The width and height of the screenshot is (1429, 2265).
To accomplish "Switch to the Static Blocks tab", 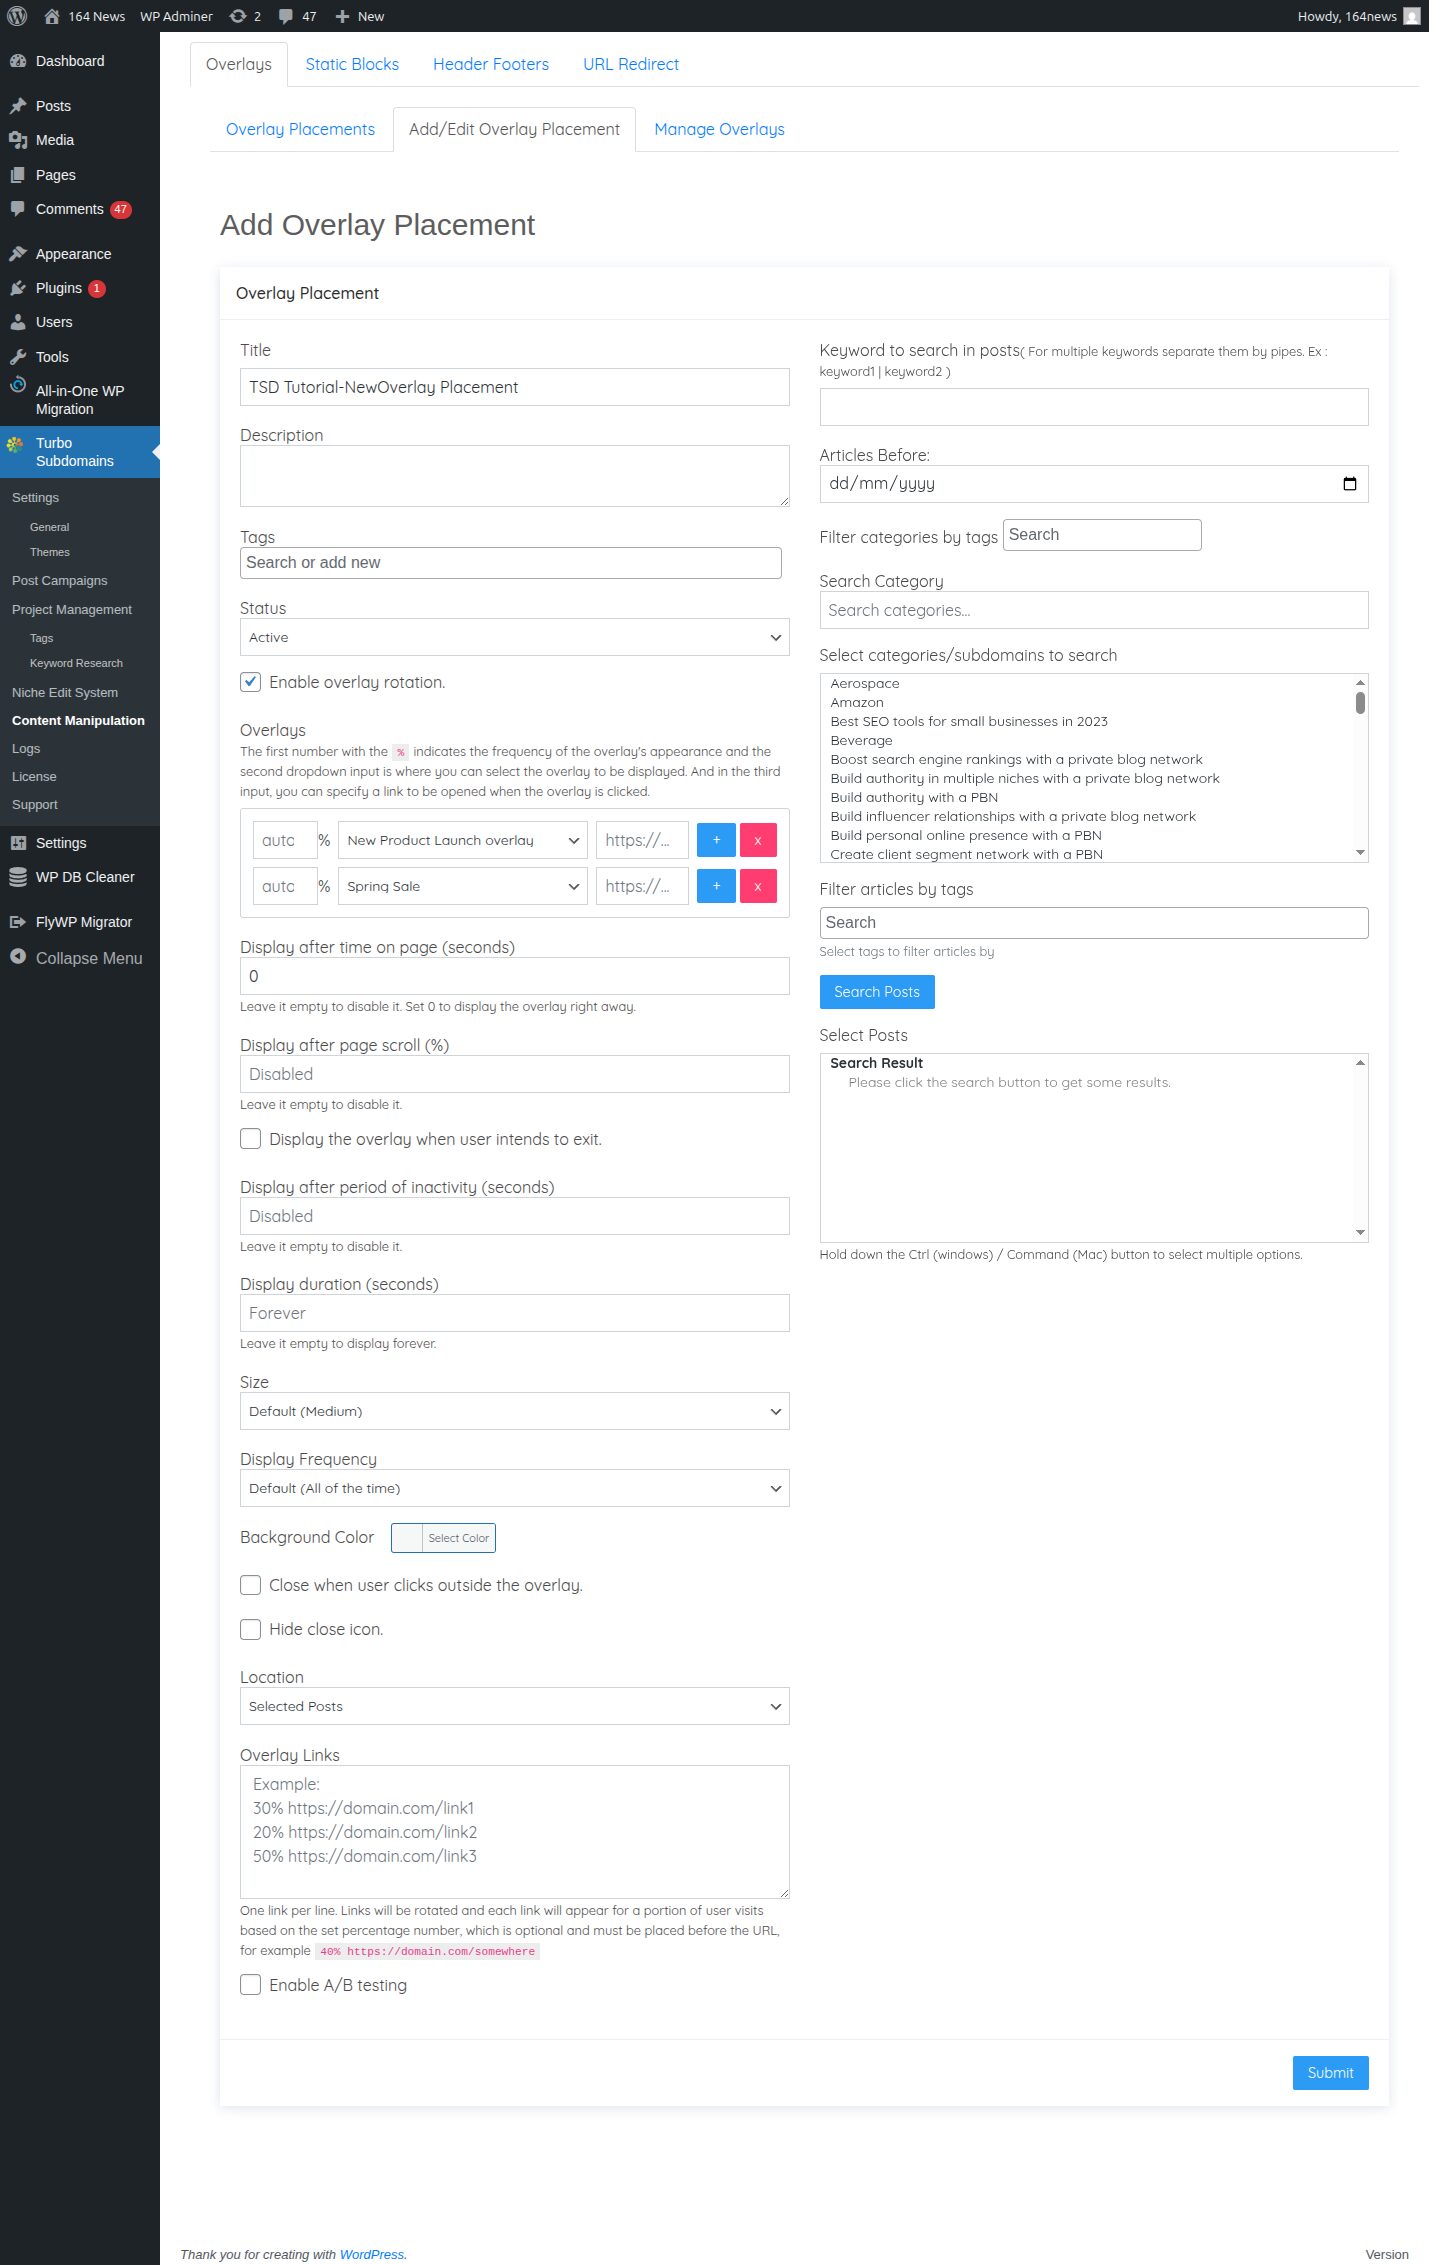I will [352, 64].
